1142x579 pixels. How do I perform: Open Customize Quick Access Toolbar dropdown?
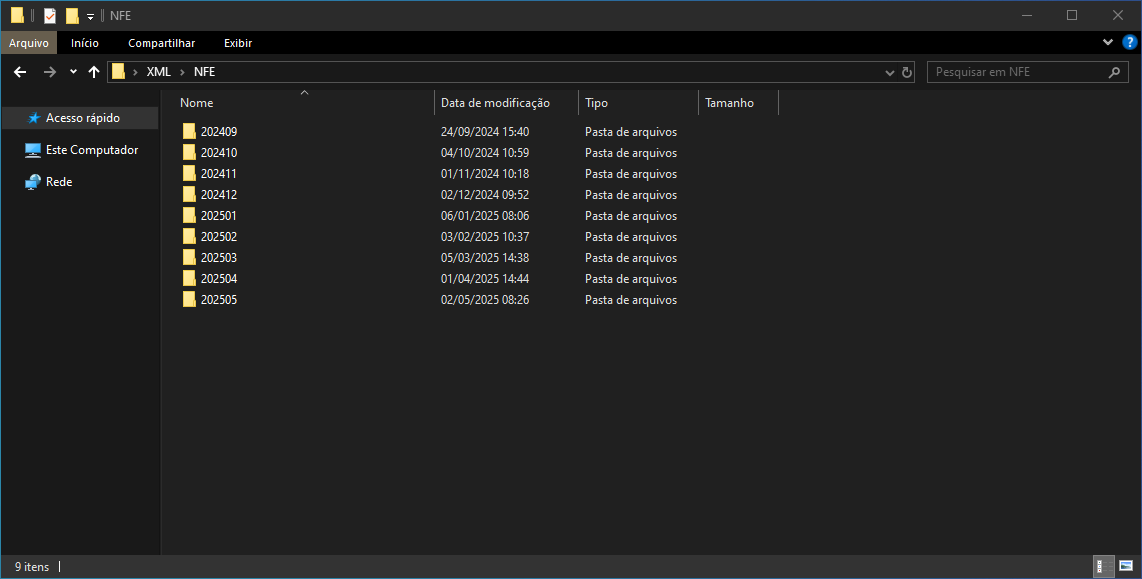pyautogui.click(x=90, y=16)
